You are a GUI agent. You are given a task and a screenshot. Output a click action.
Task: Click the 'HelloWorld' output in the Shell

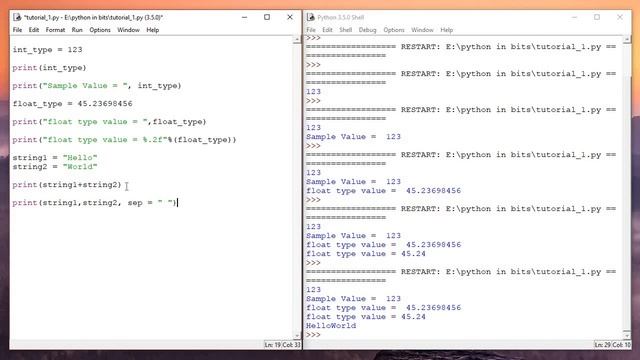coord(331,326)
